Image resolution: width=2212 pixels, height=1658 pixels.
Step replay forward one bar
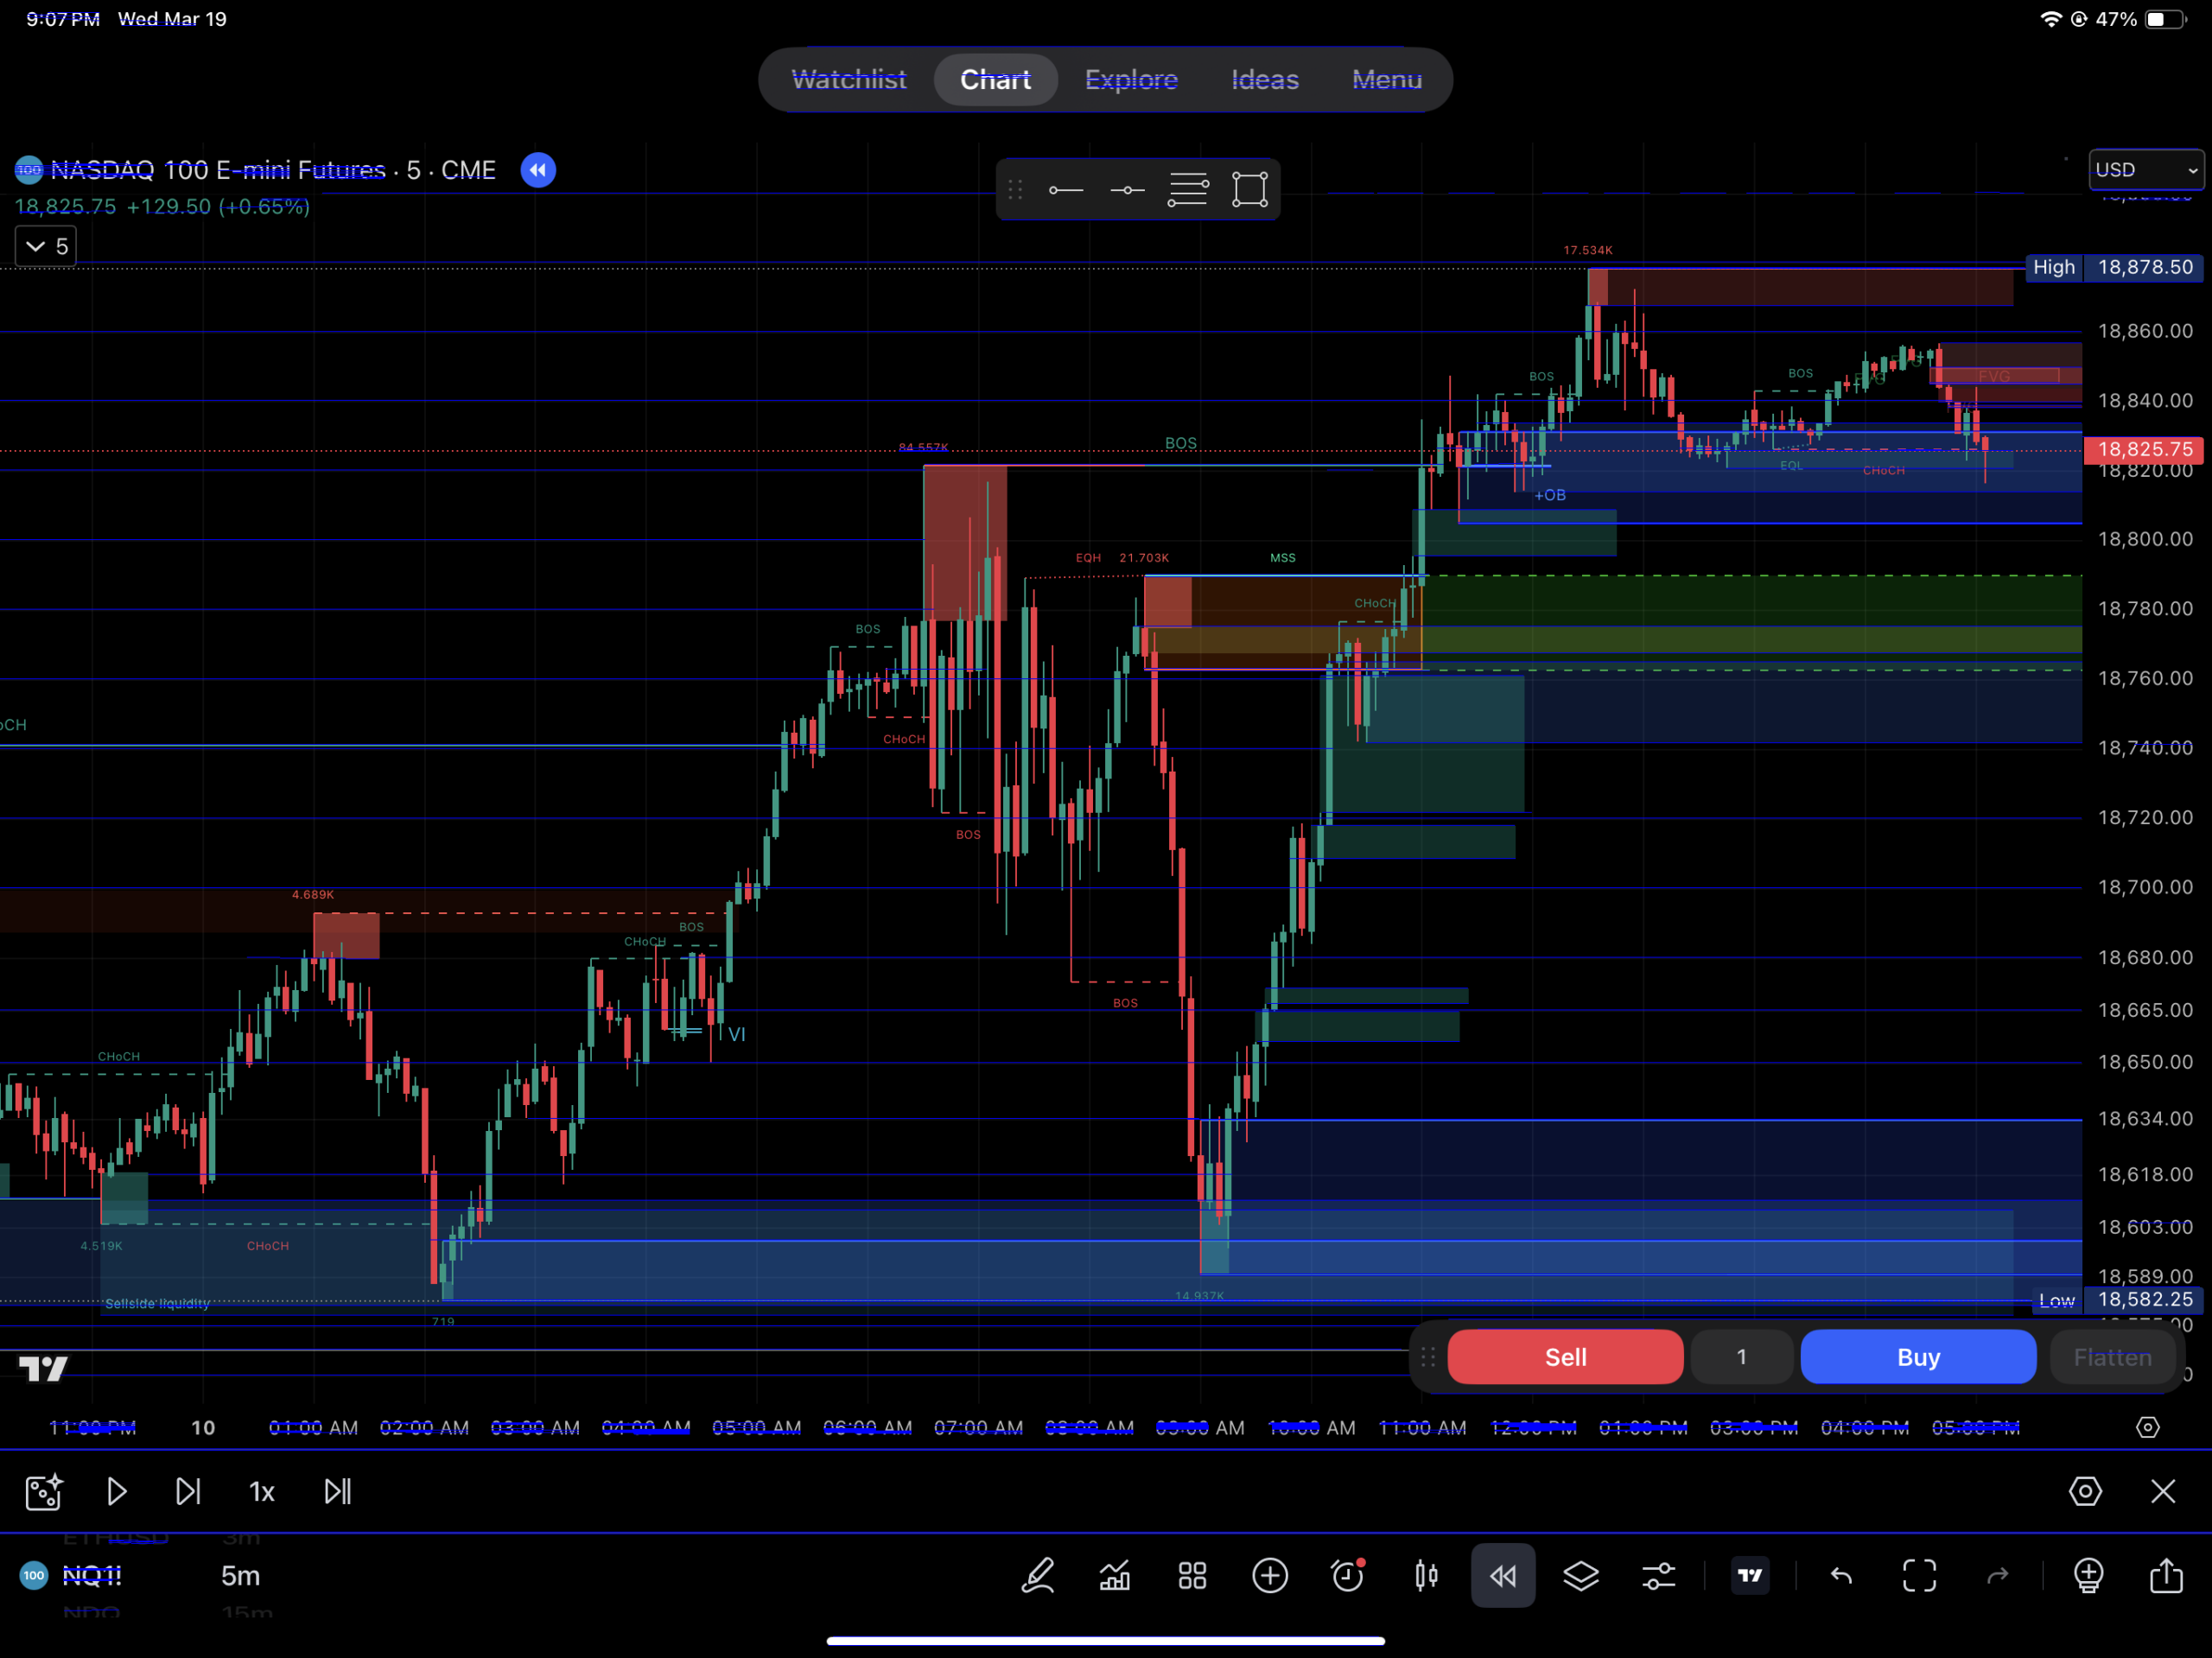188,1492
